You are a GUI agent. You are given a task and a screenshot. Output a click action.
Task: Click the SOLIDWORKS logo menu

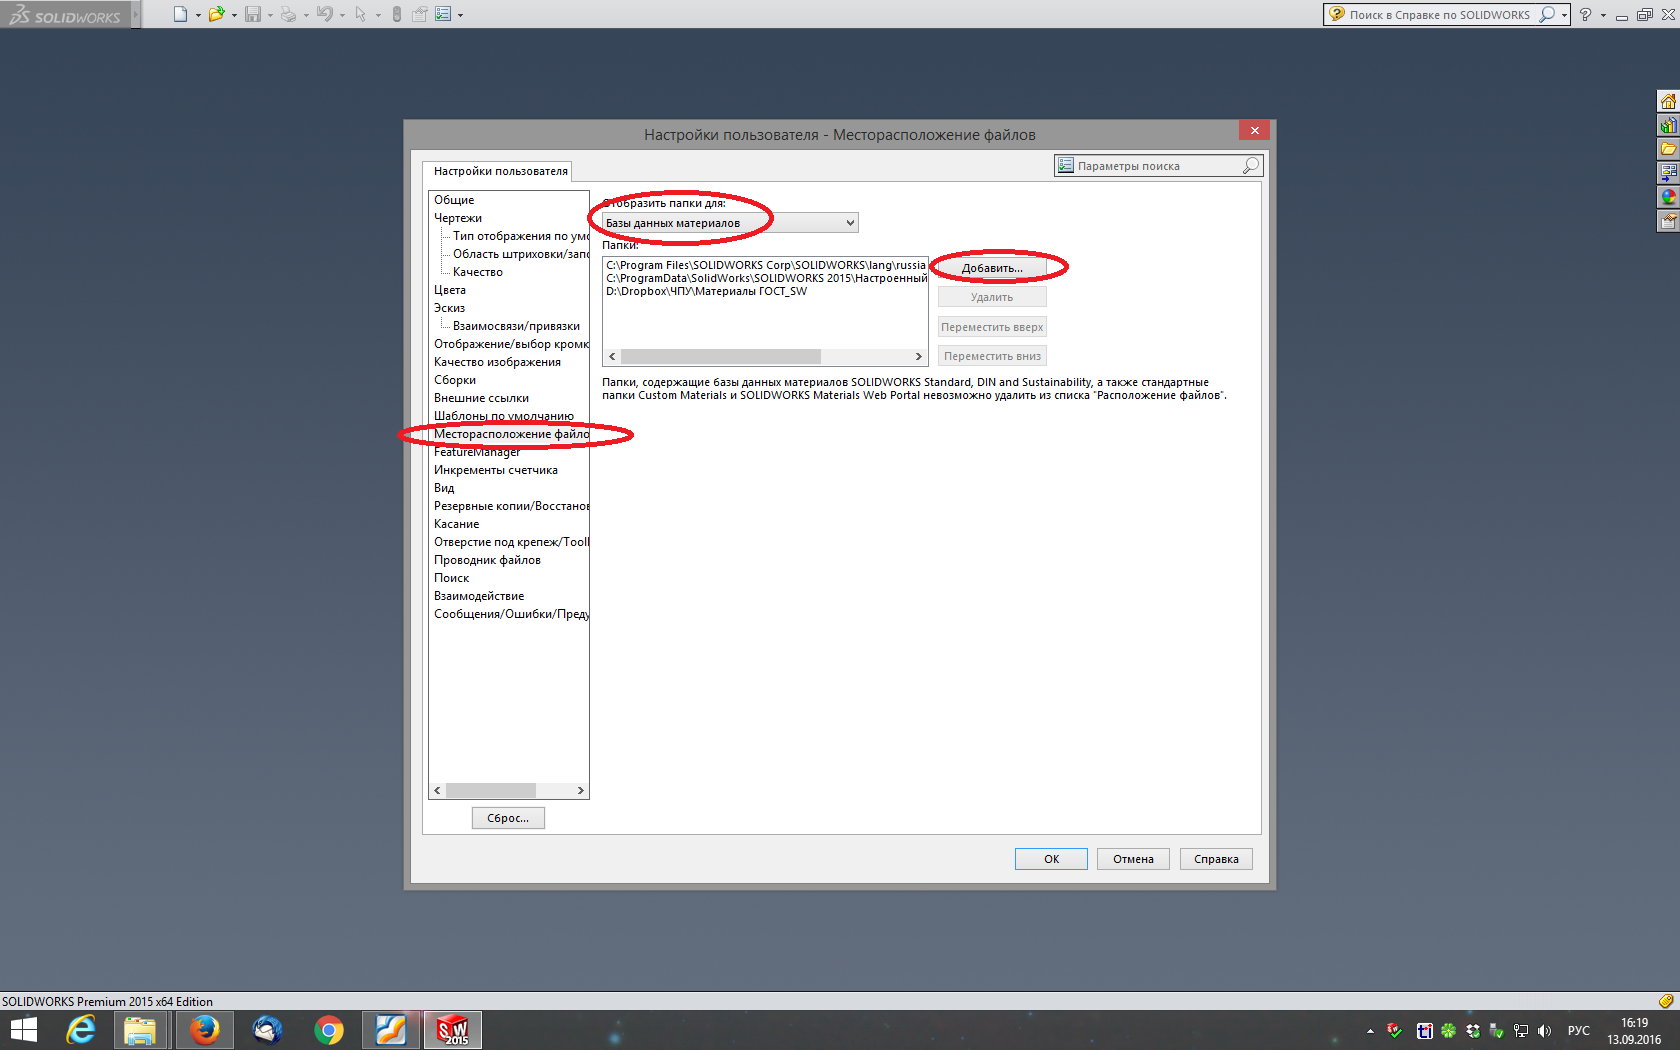coord(65,14)
